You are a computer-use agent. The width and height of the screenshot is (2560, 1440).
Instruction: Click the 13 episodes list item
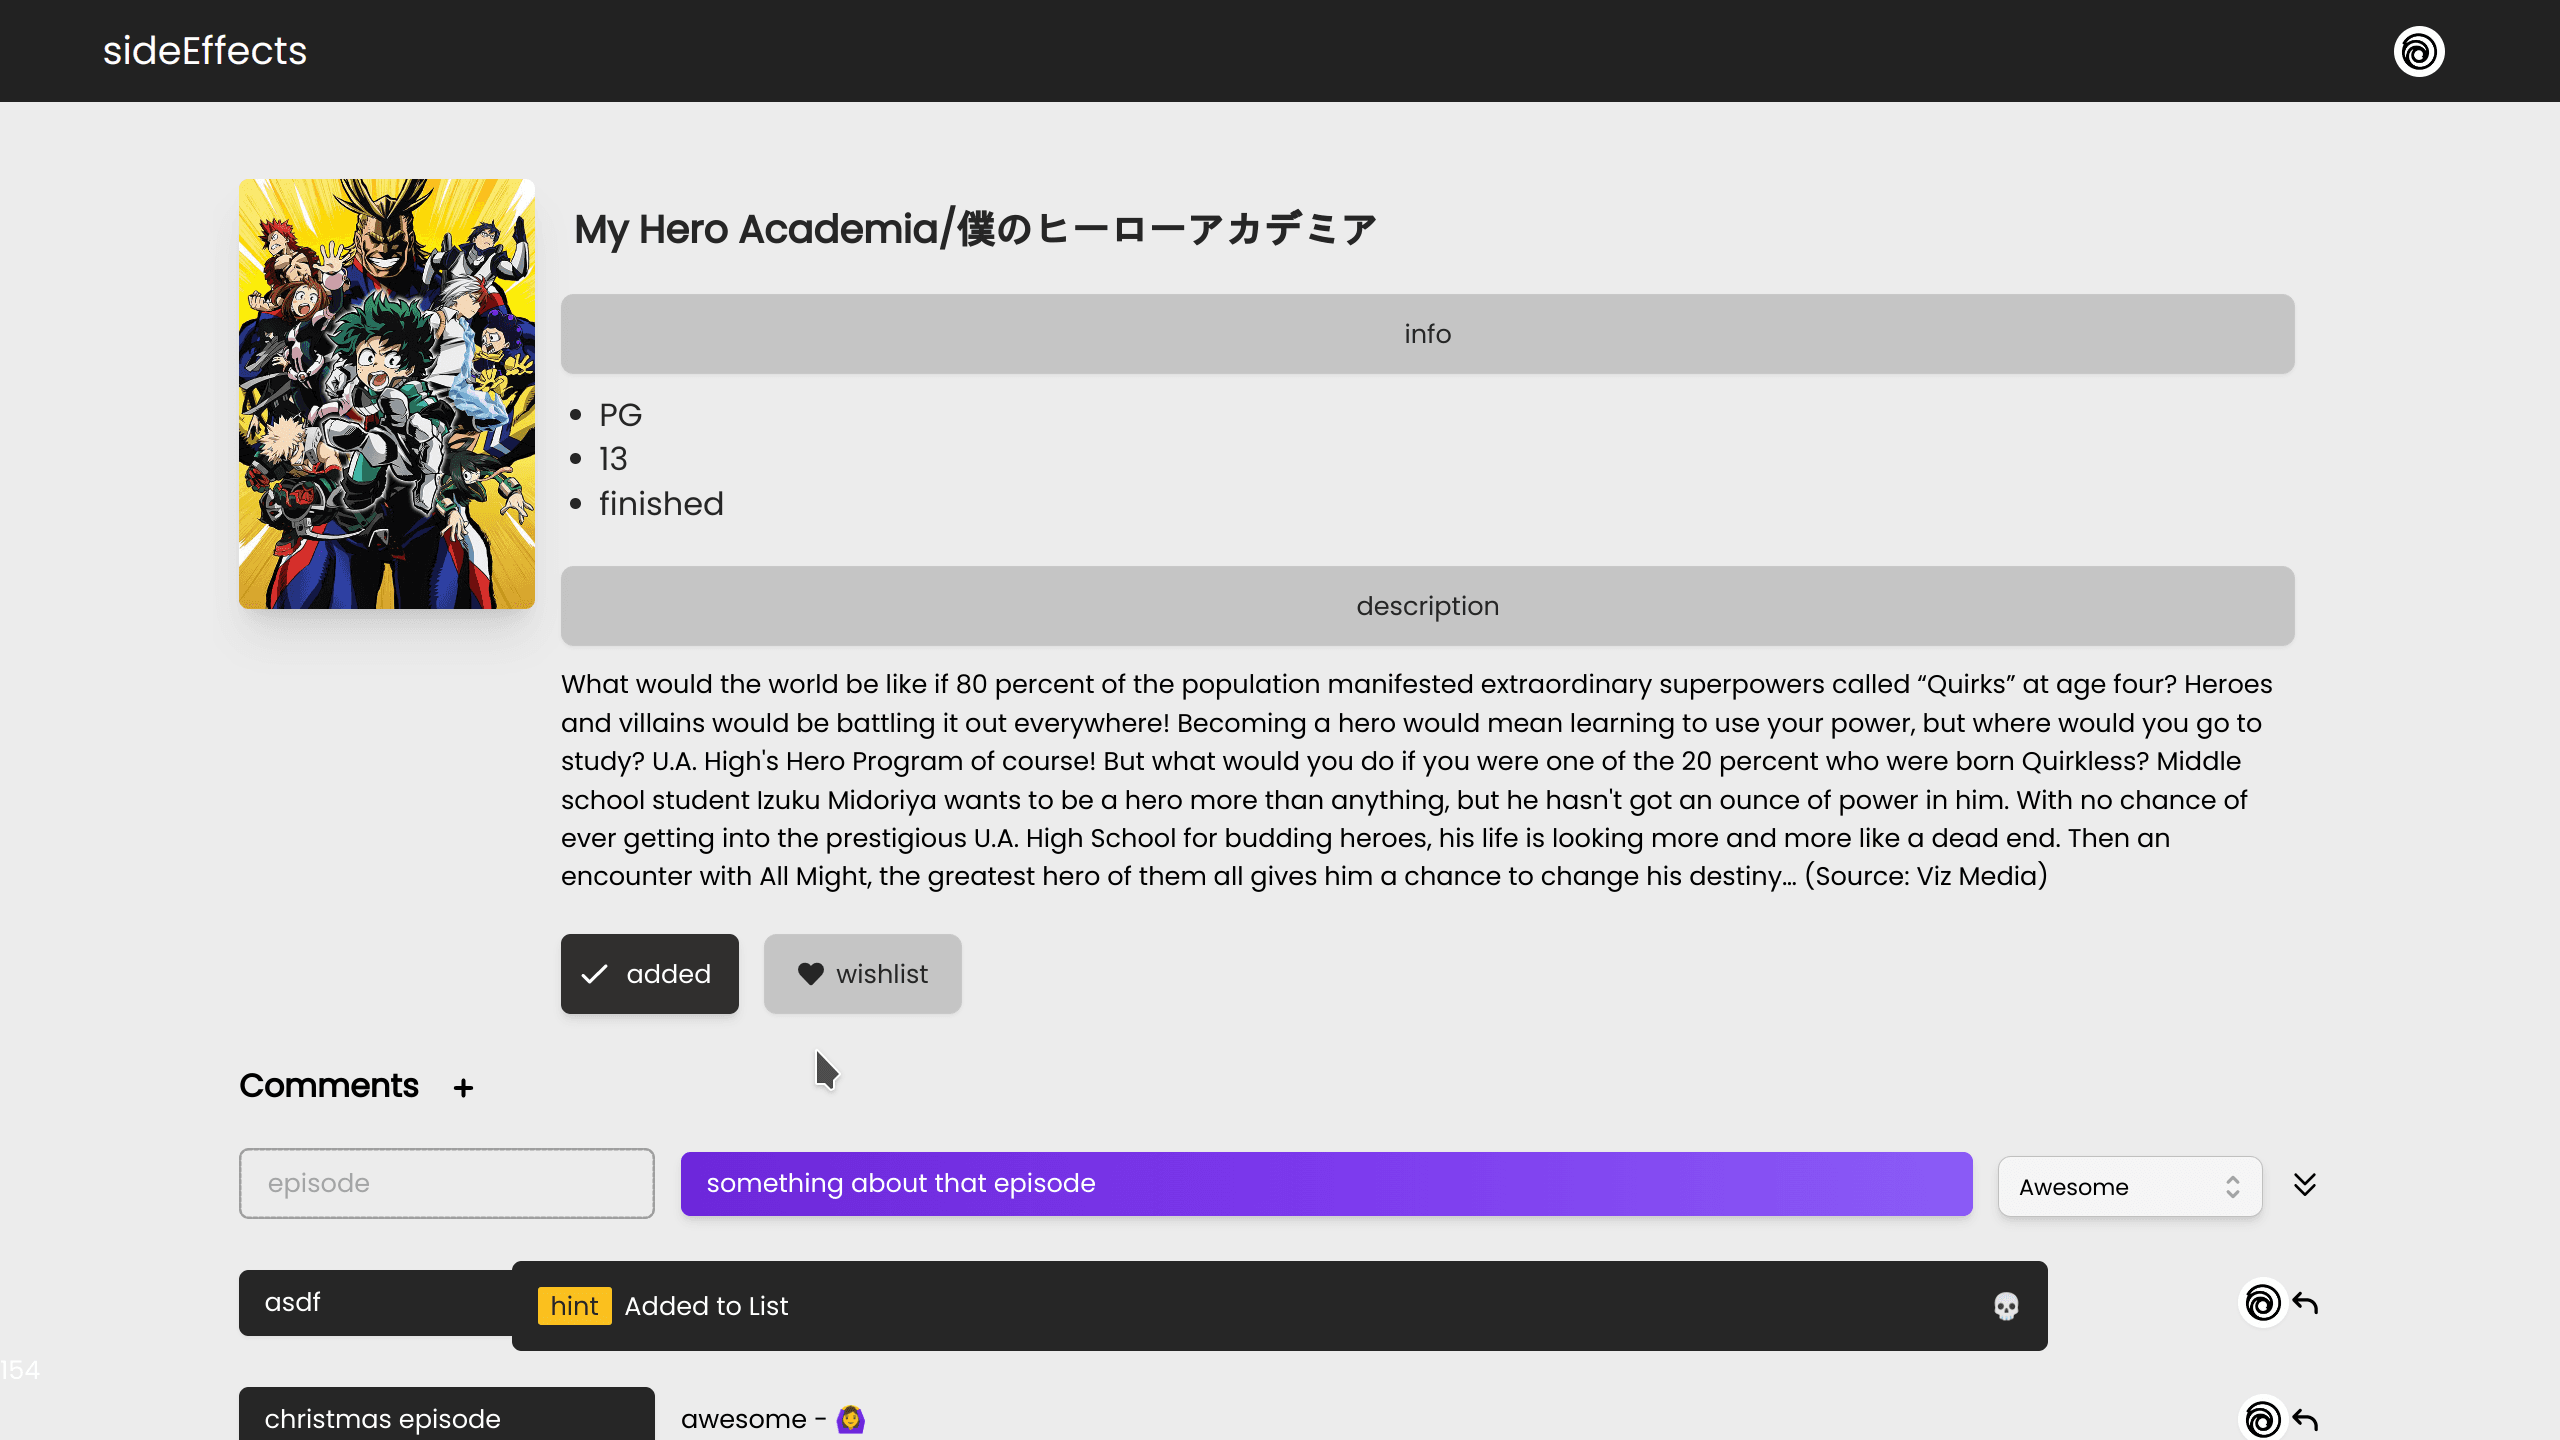[x=613, y=459]
